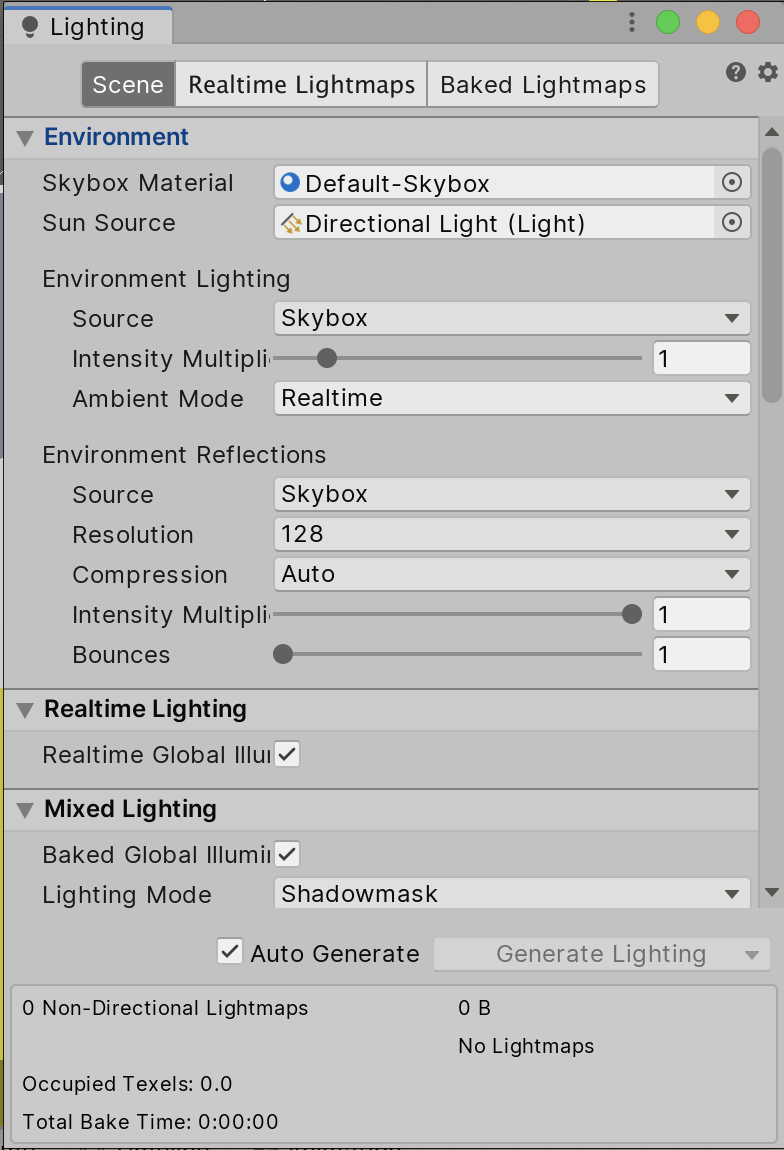This screenshot has width=784, height=1150.
Task: Click the lightbulb icon on Lighting tab
Action: pyautogui.click(x=30, y=27)
